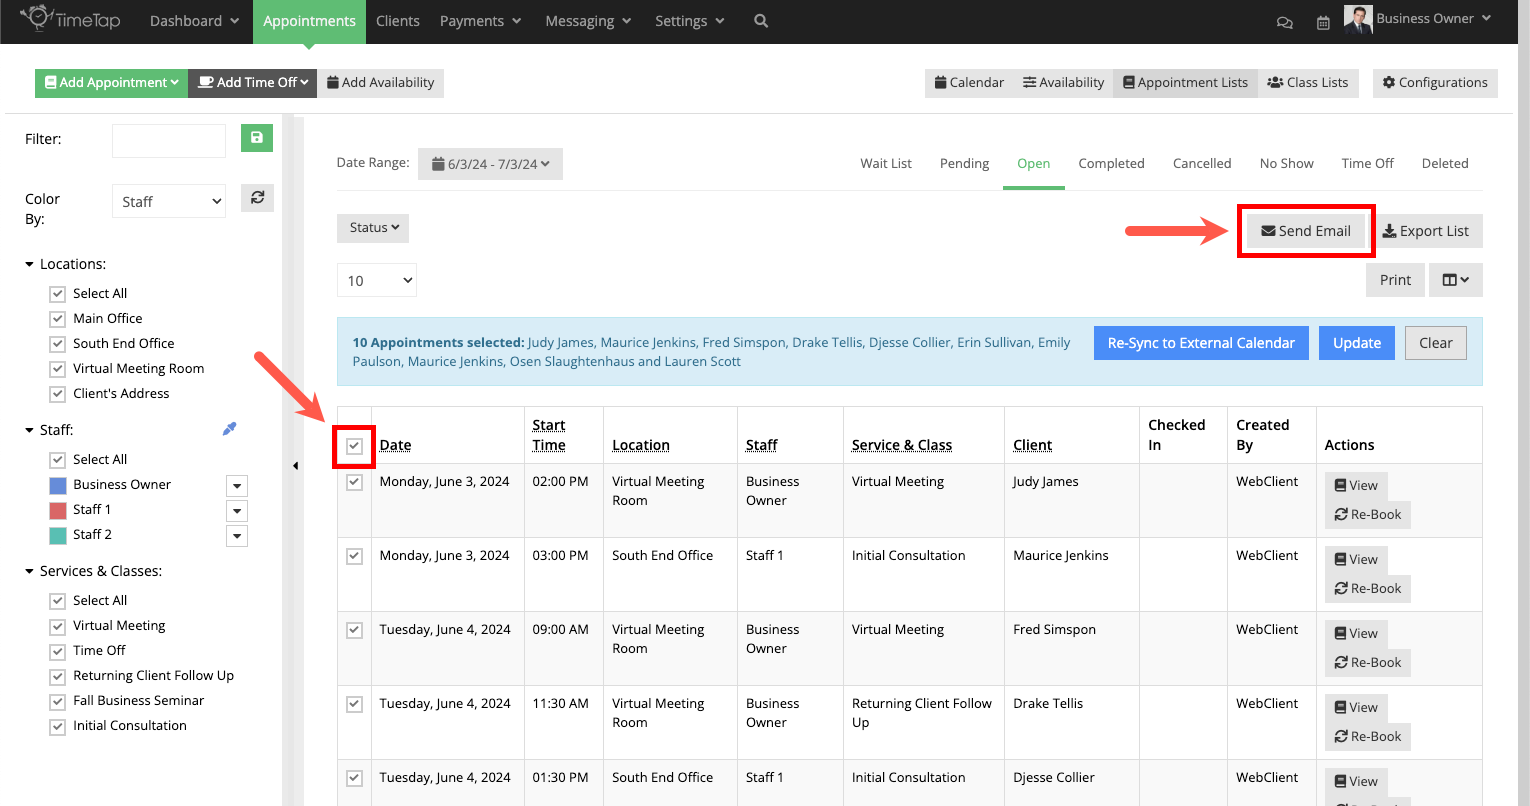Viewport: 1530px width, 806px height.
Task: Uncheck the select-all appointments header checkbox
Action: pos(353,444)
